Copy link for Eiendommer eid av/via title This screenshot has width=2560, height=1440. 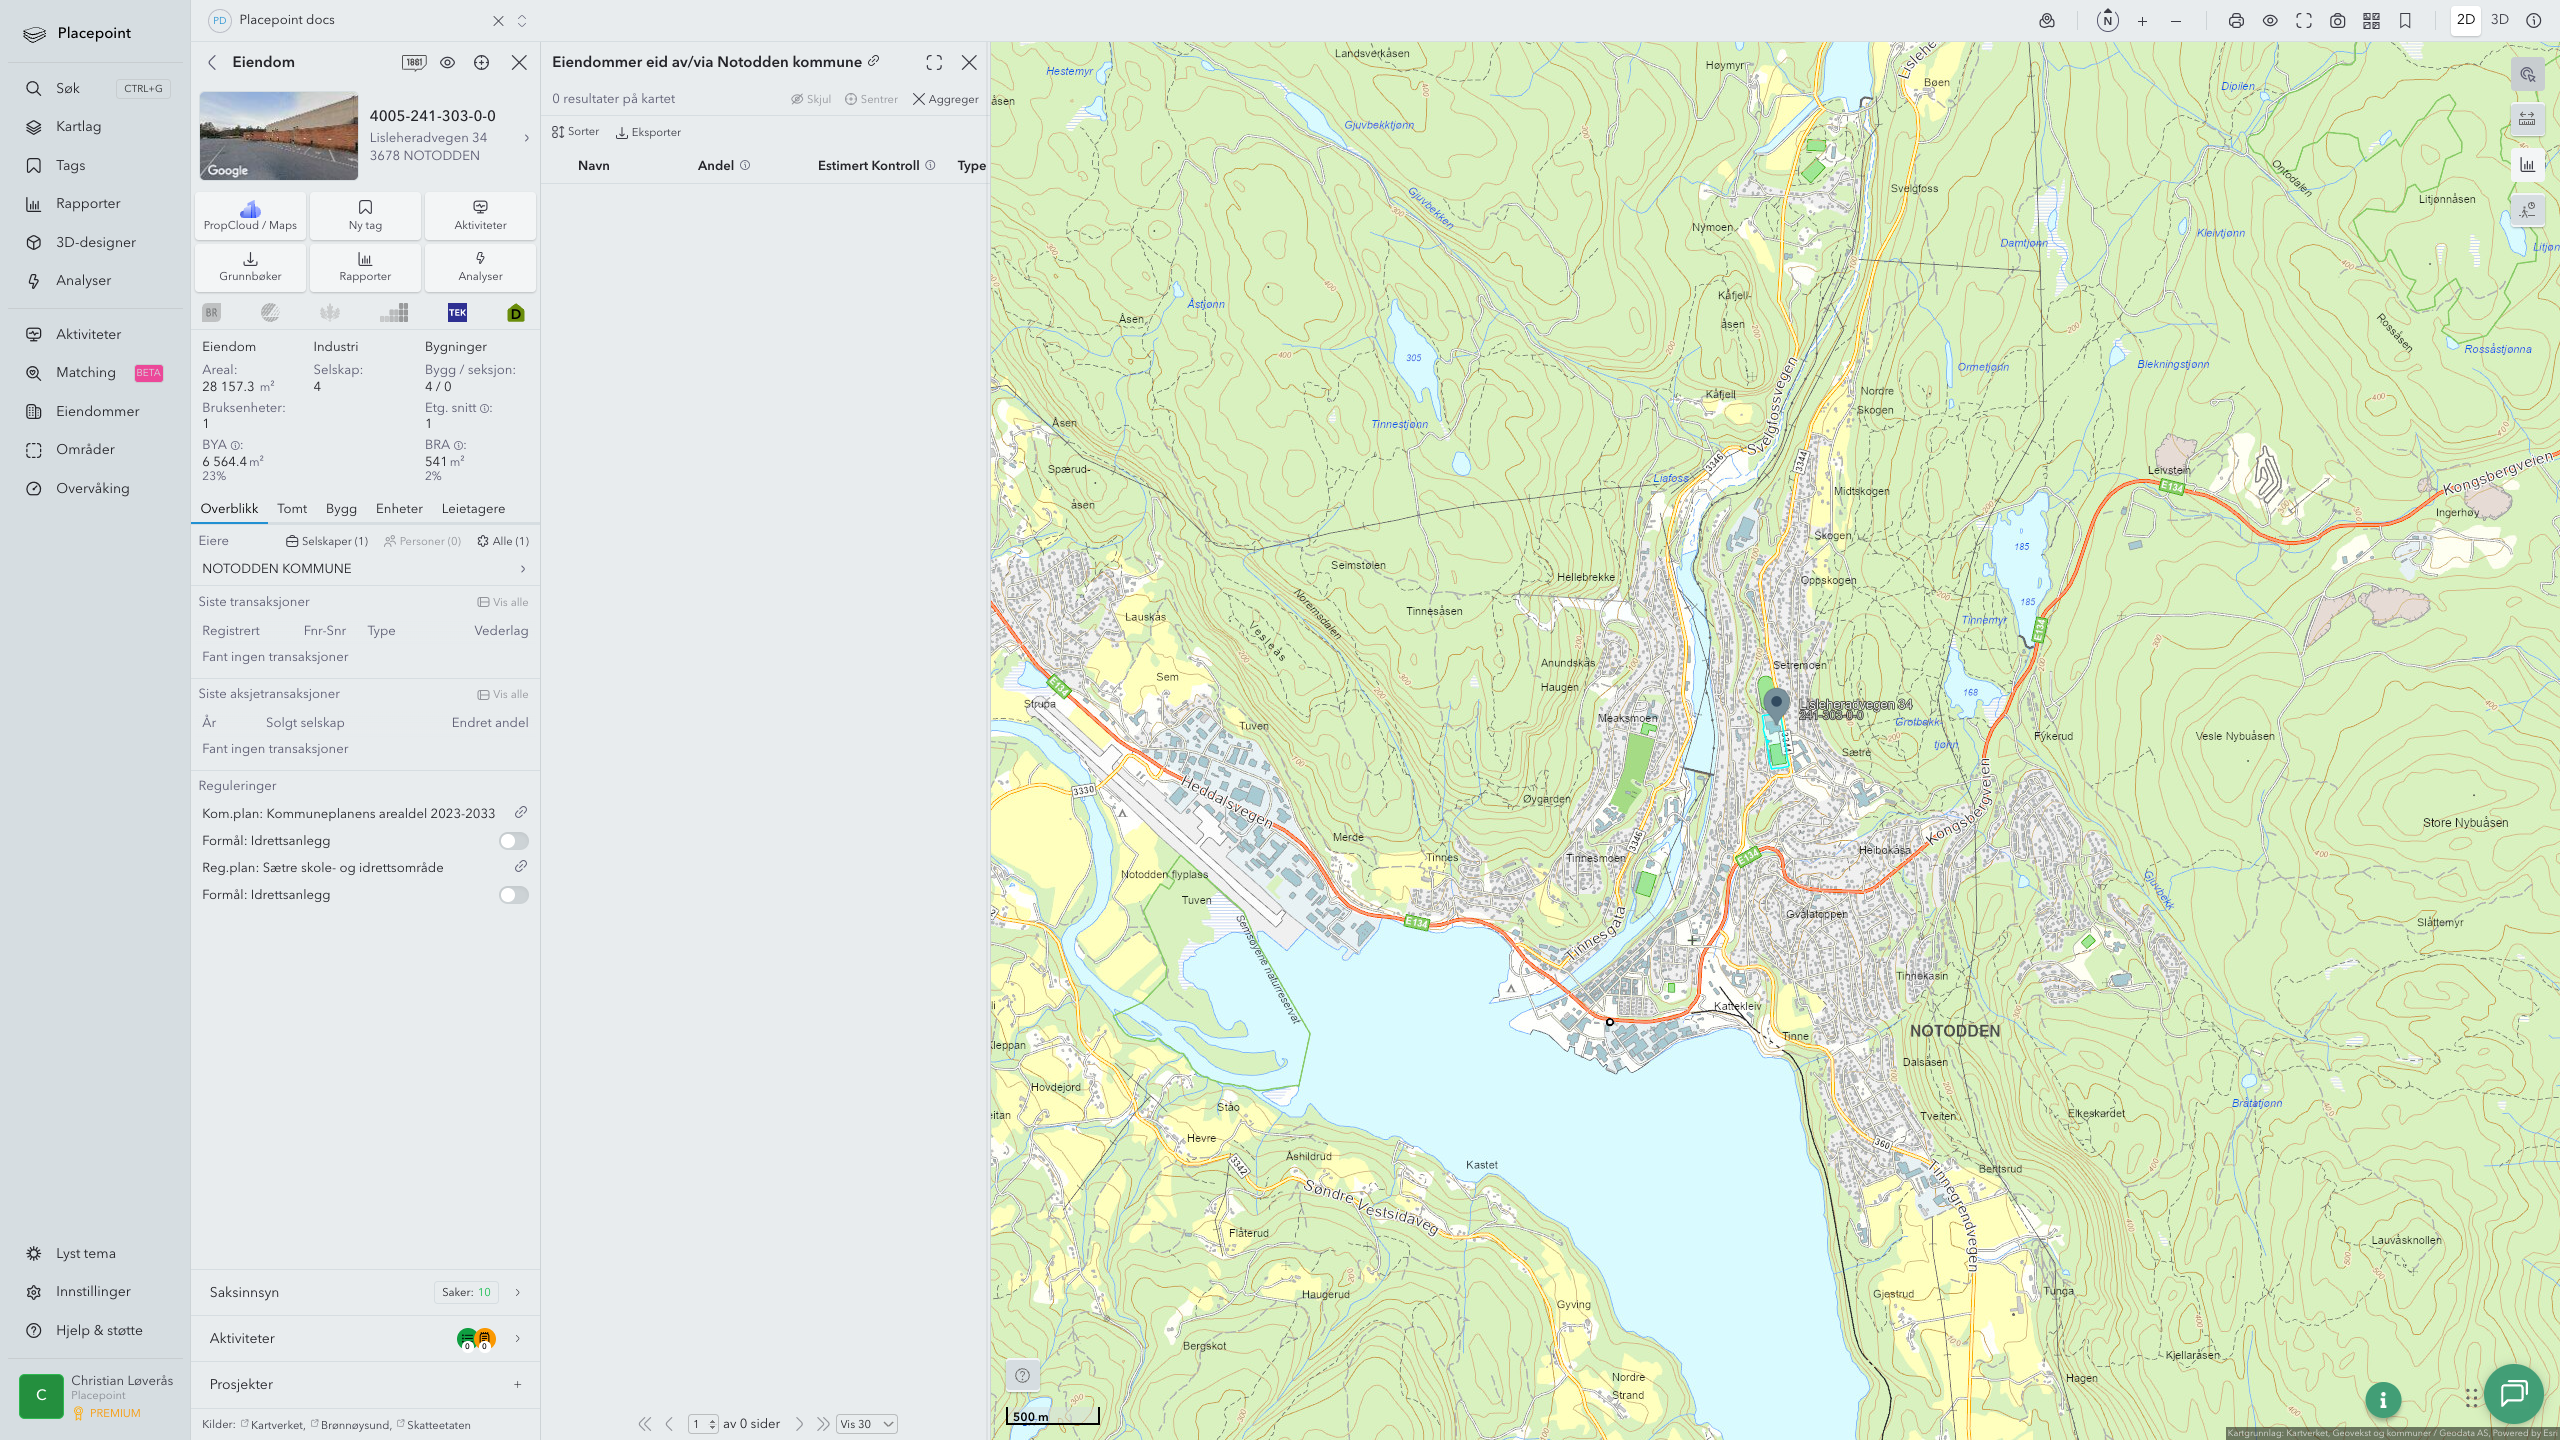tap(873, 61)
